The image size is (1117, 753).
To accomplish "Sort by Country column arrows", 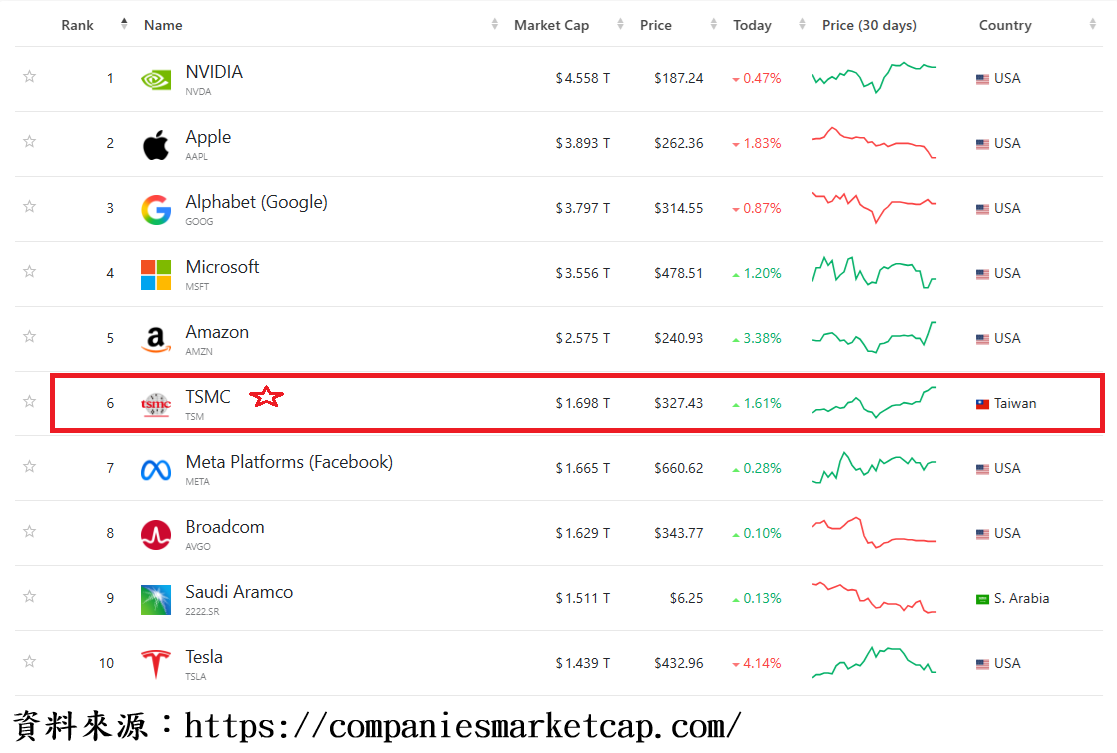I will tap(1093, 25).
